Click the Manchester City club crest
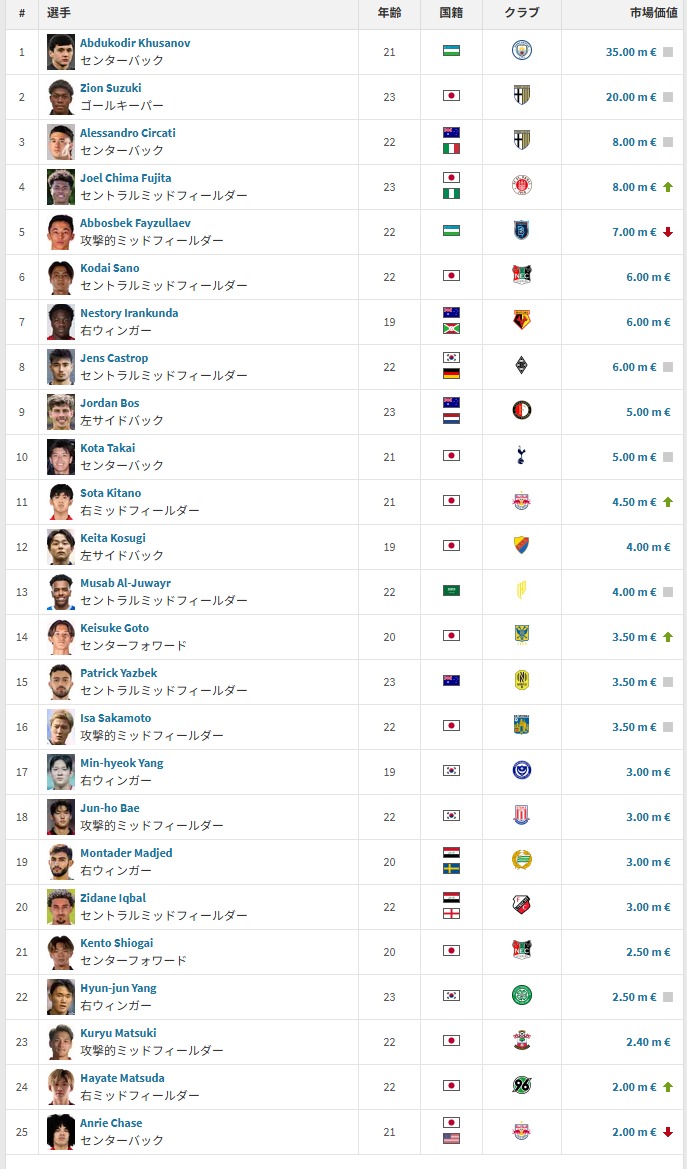The height and width of the screenshot is (1169, 687). click(x=521, y=51)
